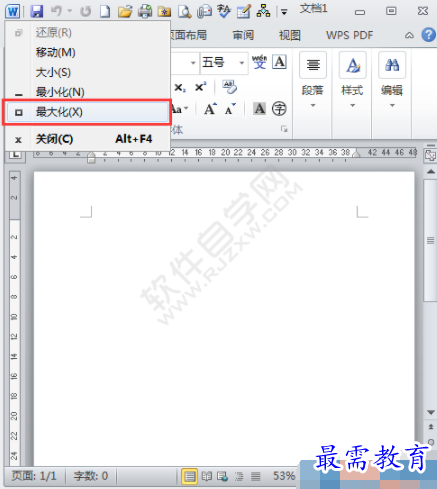Redo the last action
437x489 pixels.
[x=86, y=11]
